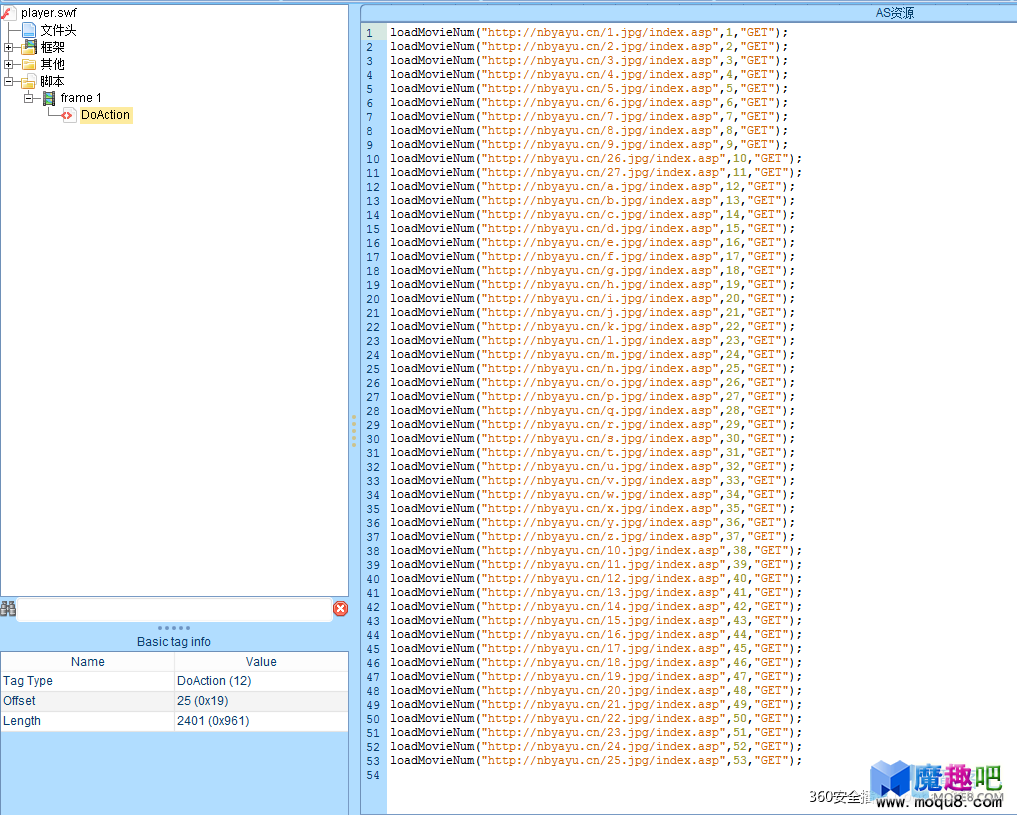Collapse the 脚本 tree node

coord(8,81)
